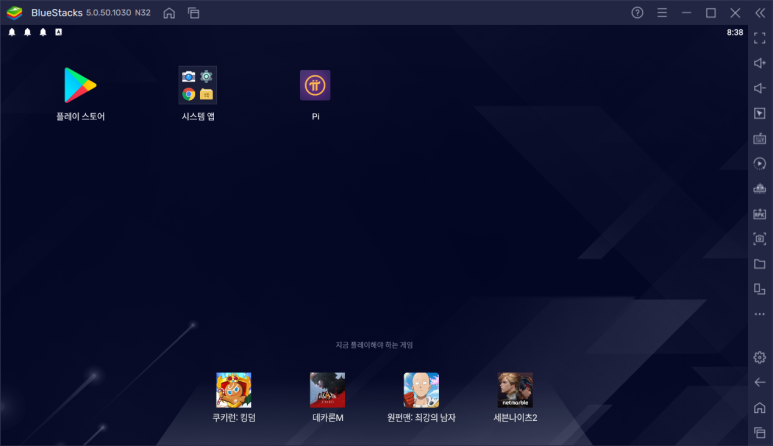Open BlueStacks settings gear
773x446 pixels.
coord(760,357)
